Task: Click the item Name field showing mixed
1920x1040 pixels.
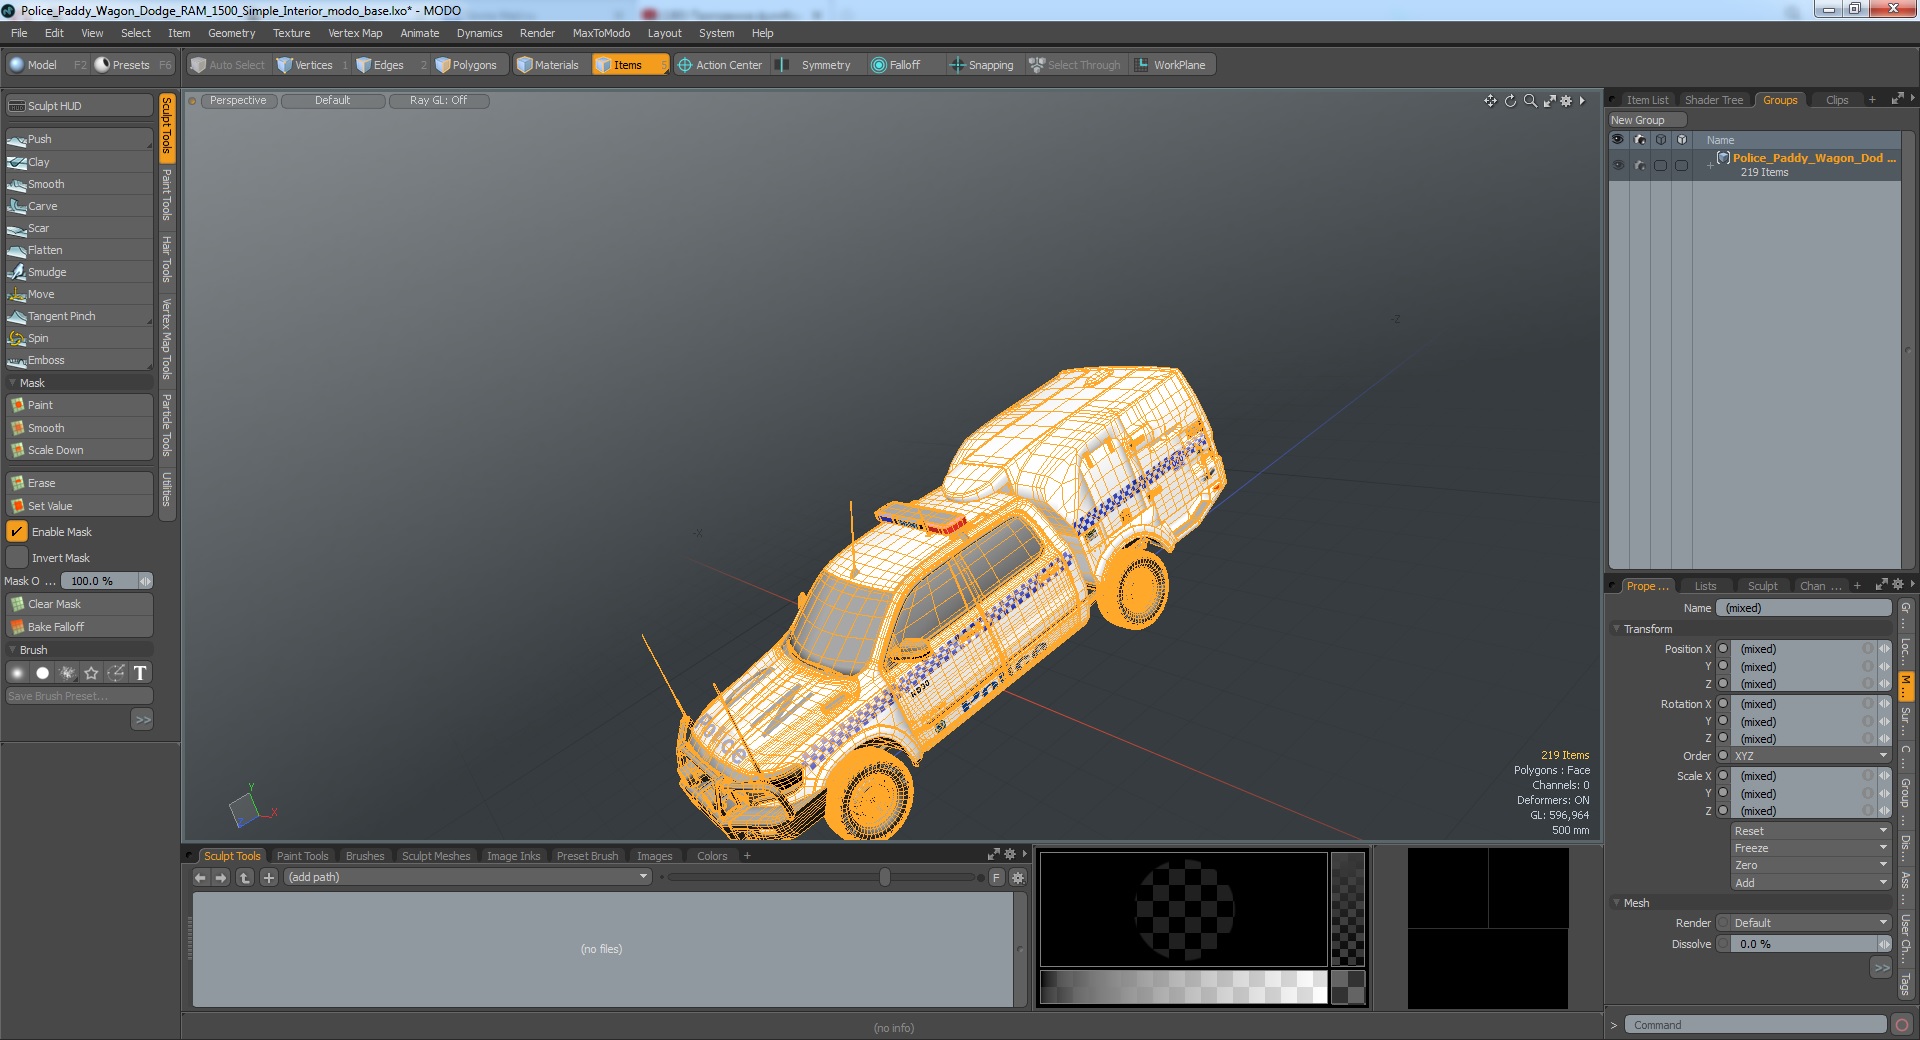Action: pyautogui.click(x=1804, y=608)
